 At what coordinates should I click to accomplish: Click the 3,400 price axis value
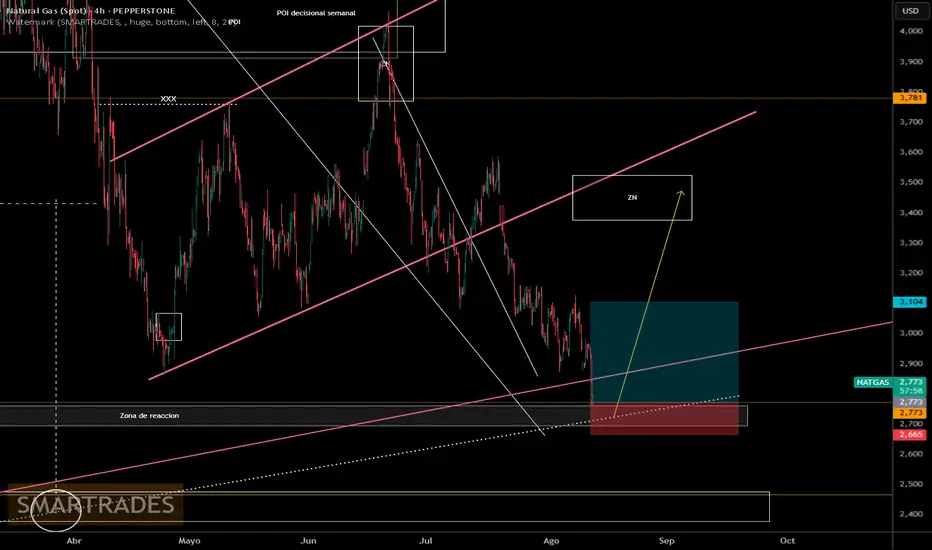(x=911, y=212)
